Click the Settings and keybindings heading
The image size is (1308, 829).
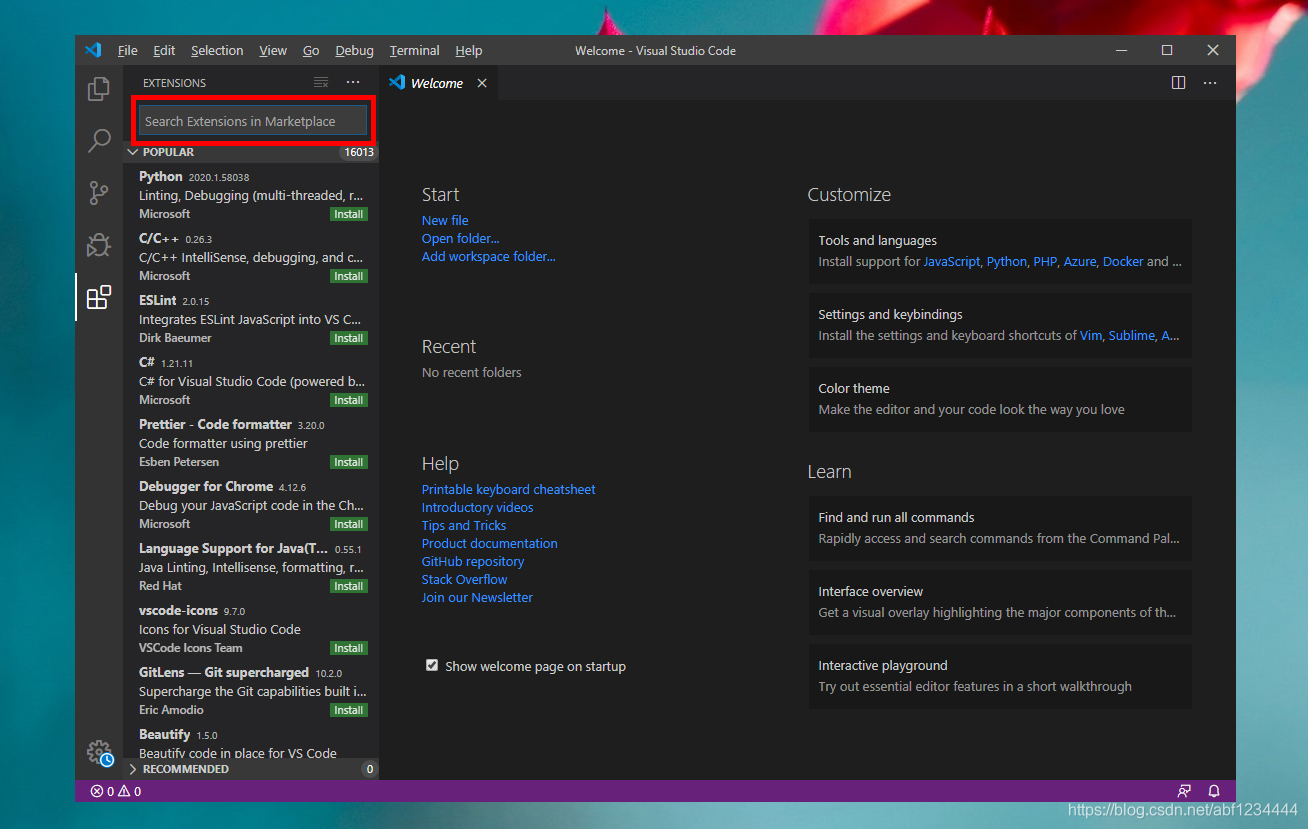[890, 314]
